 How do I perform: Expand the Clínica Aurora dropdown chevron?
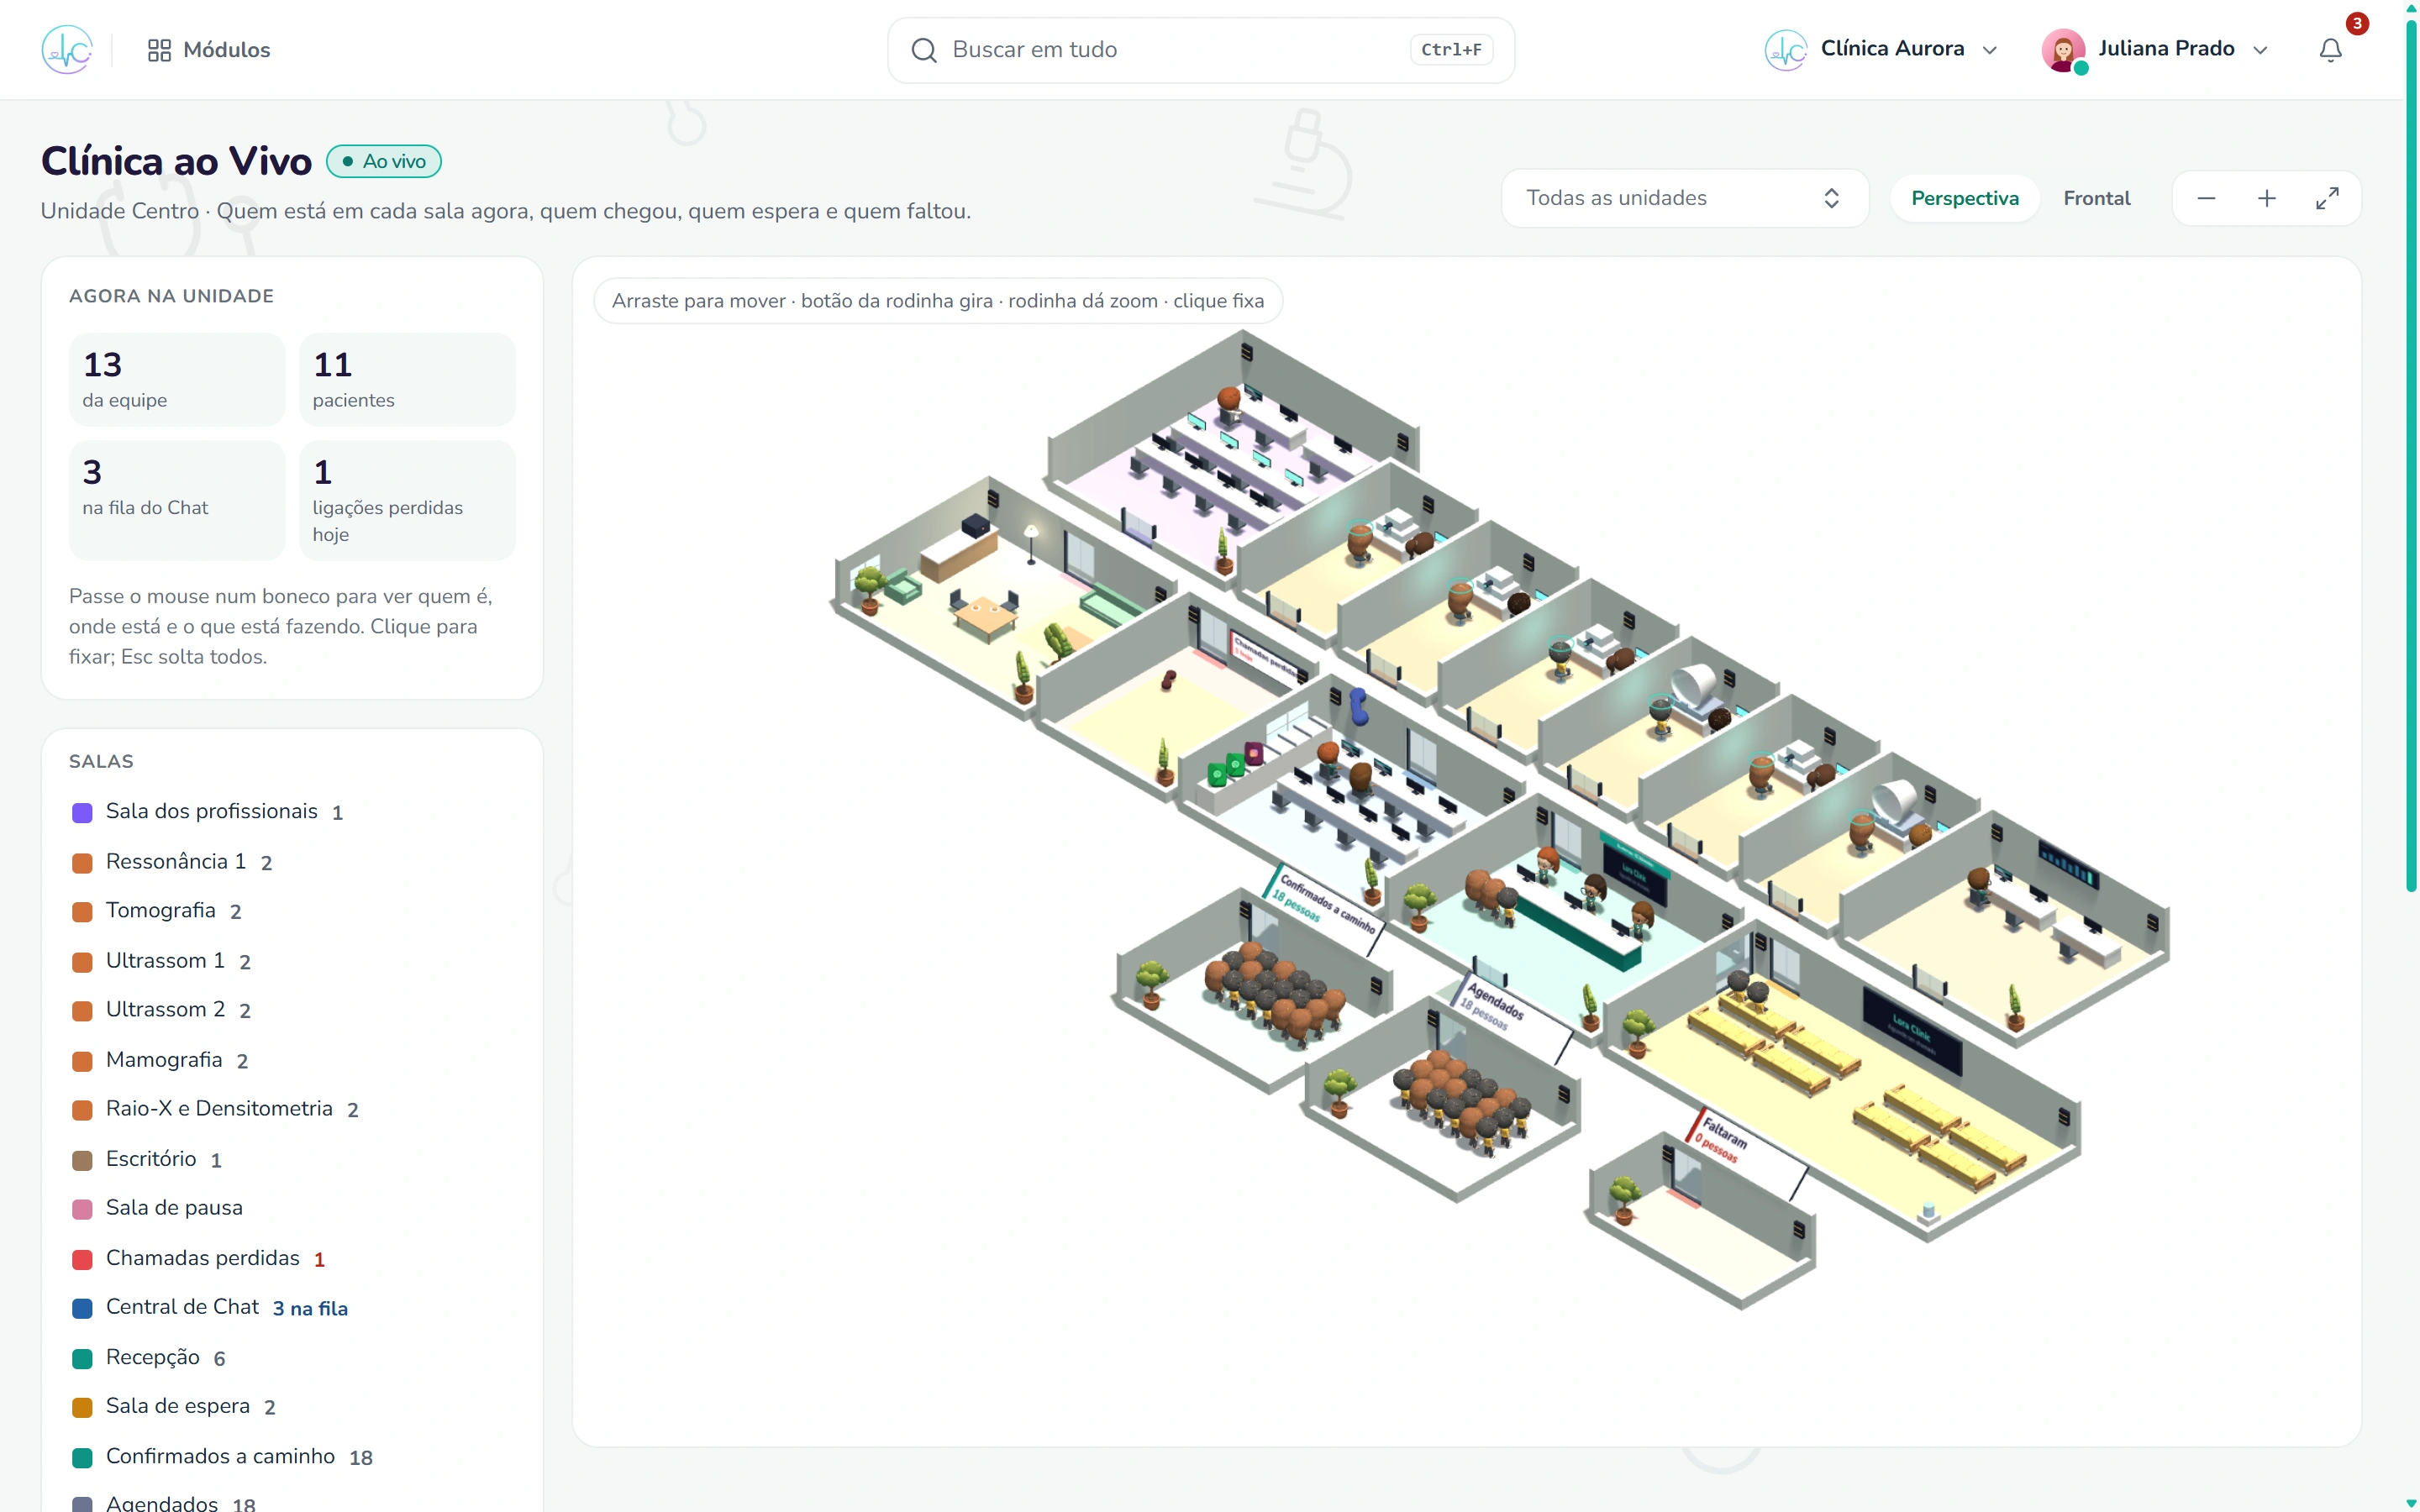(x=1990, y=50)
